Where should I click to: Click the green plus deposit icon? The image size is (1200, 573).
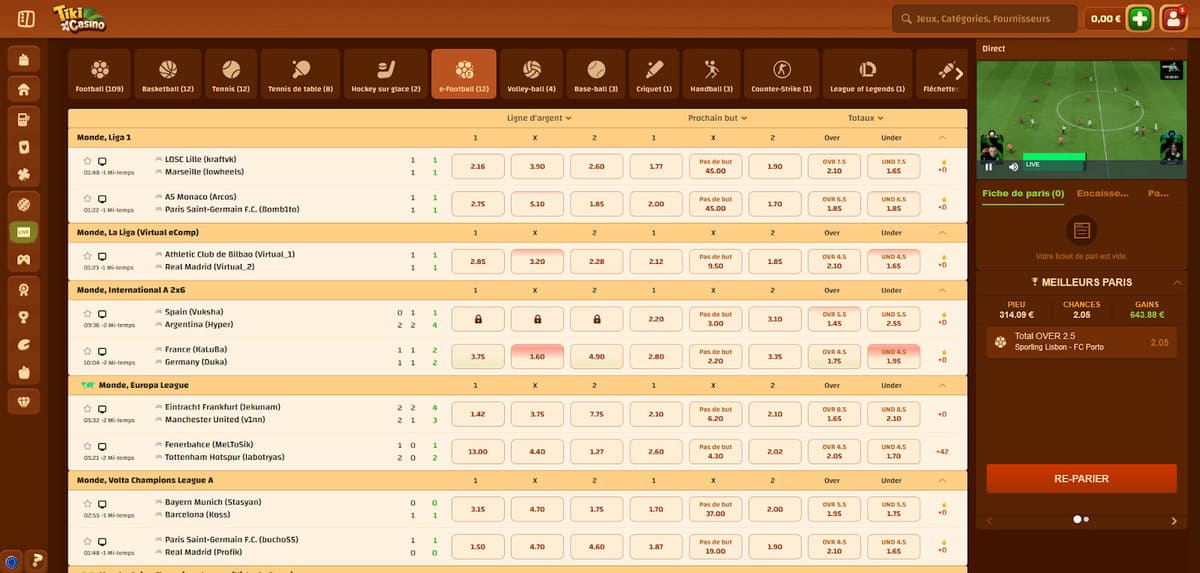pos(1139,19)
